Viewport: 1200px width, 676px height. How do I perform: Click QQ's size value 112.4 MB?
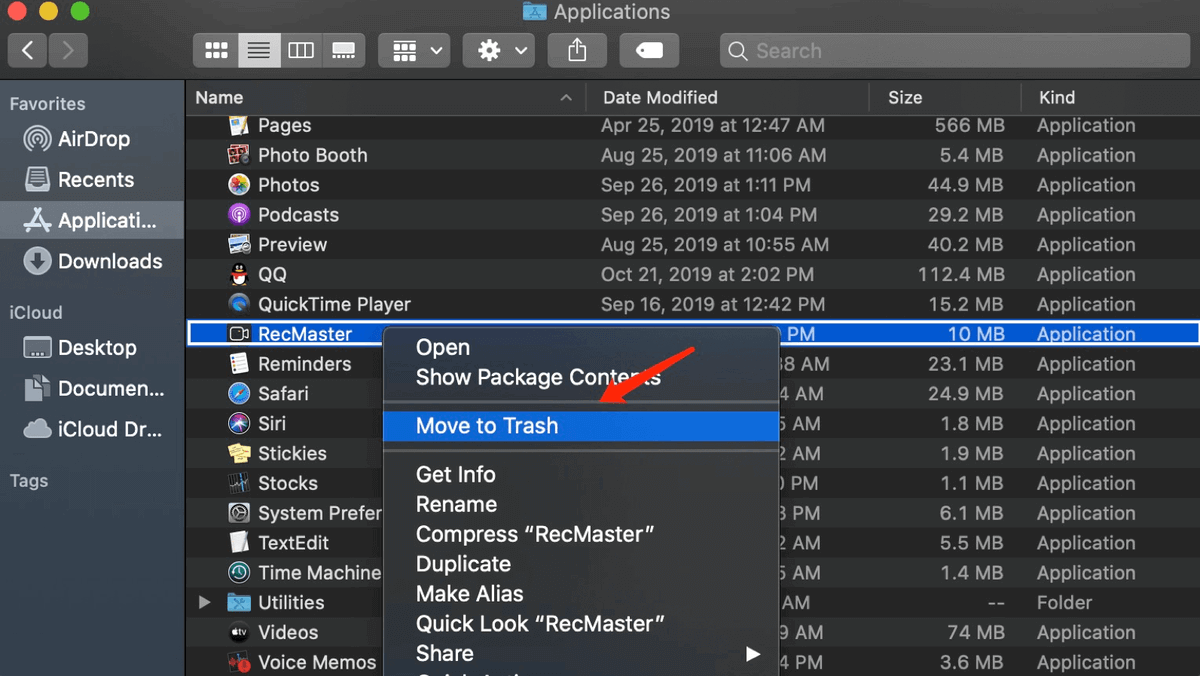coord(960,274)
